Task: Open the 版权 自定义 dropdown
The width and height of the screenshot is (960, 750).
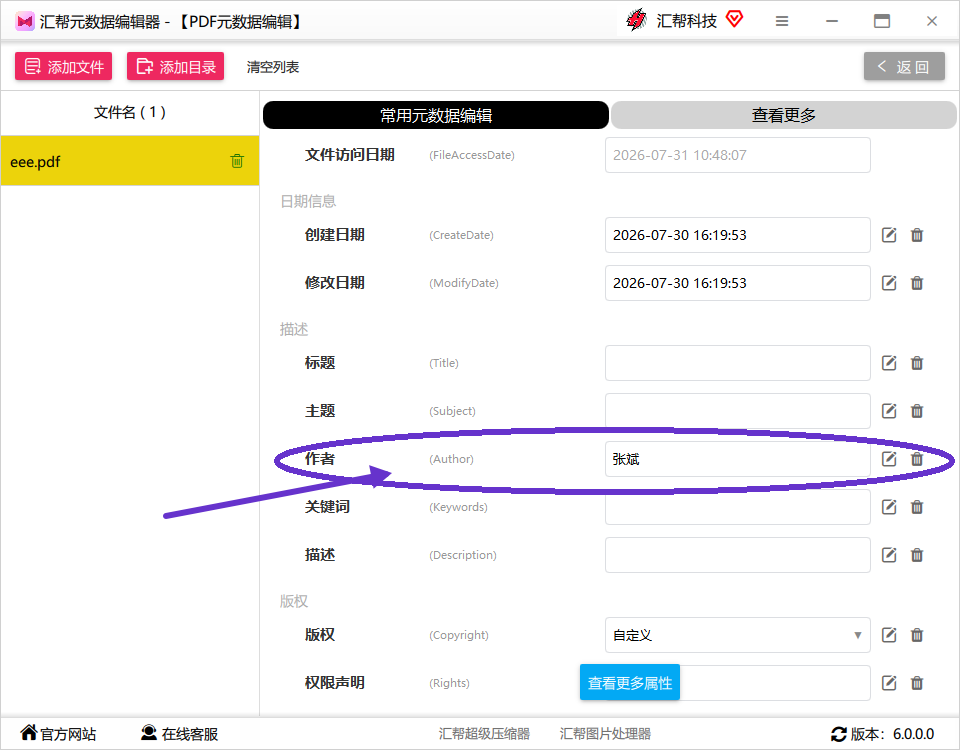Action: (737, 635)
